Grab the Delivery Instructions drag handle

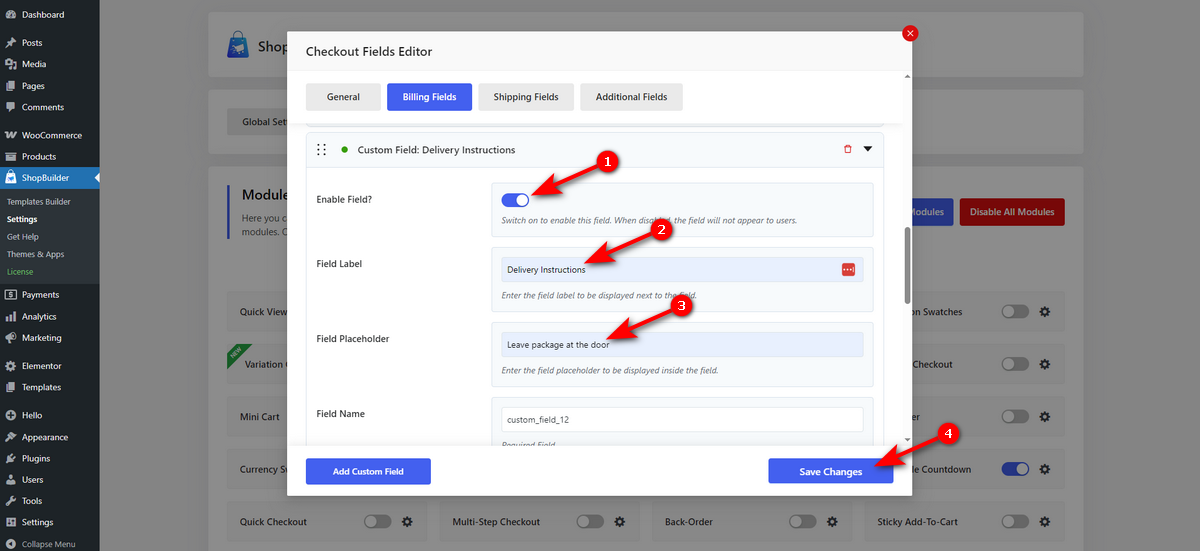pyautogui.click(x=321, y=150)
